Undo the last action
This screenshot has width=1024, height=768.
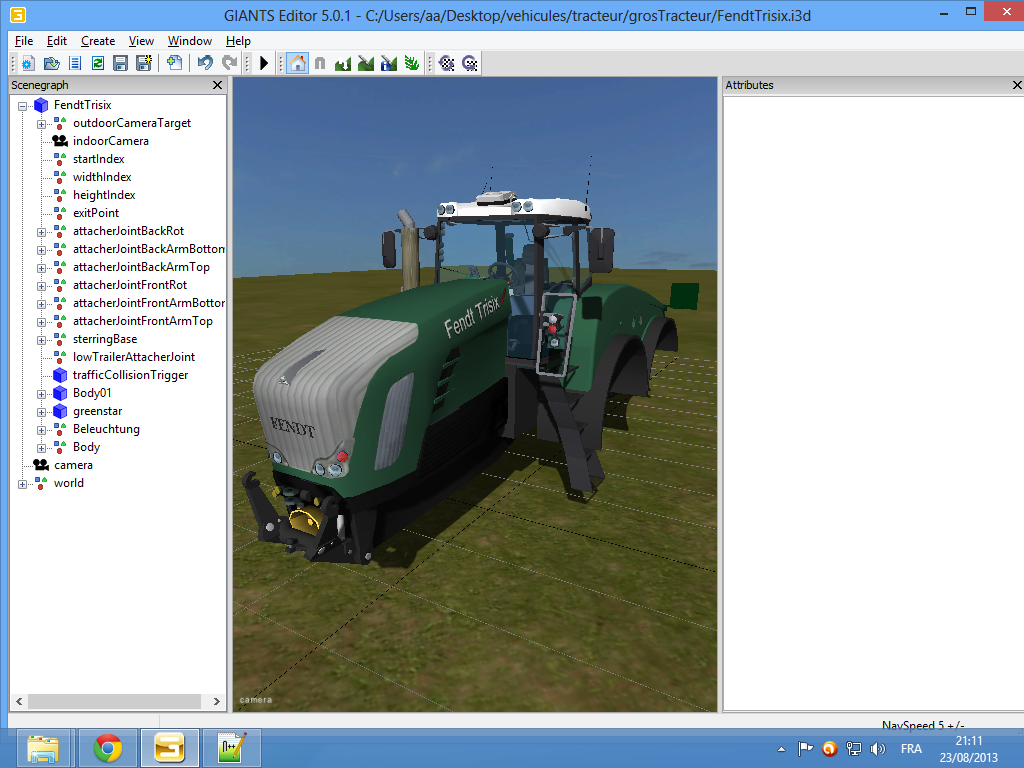tap(205, 63)
